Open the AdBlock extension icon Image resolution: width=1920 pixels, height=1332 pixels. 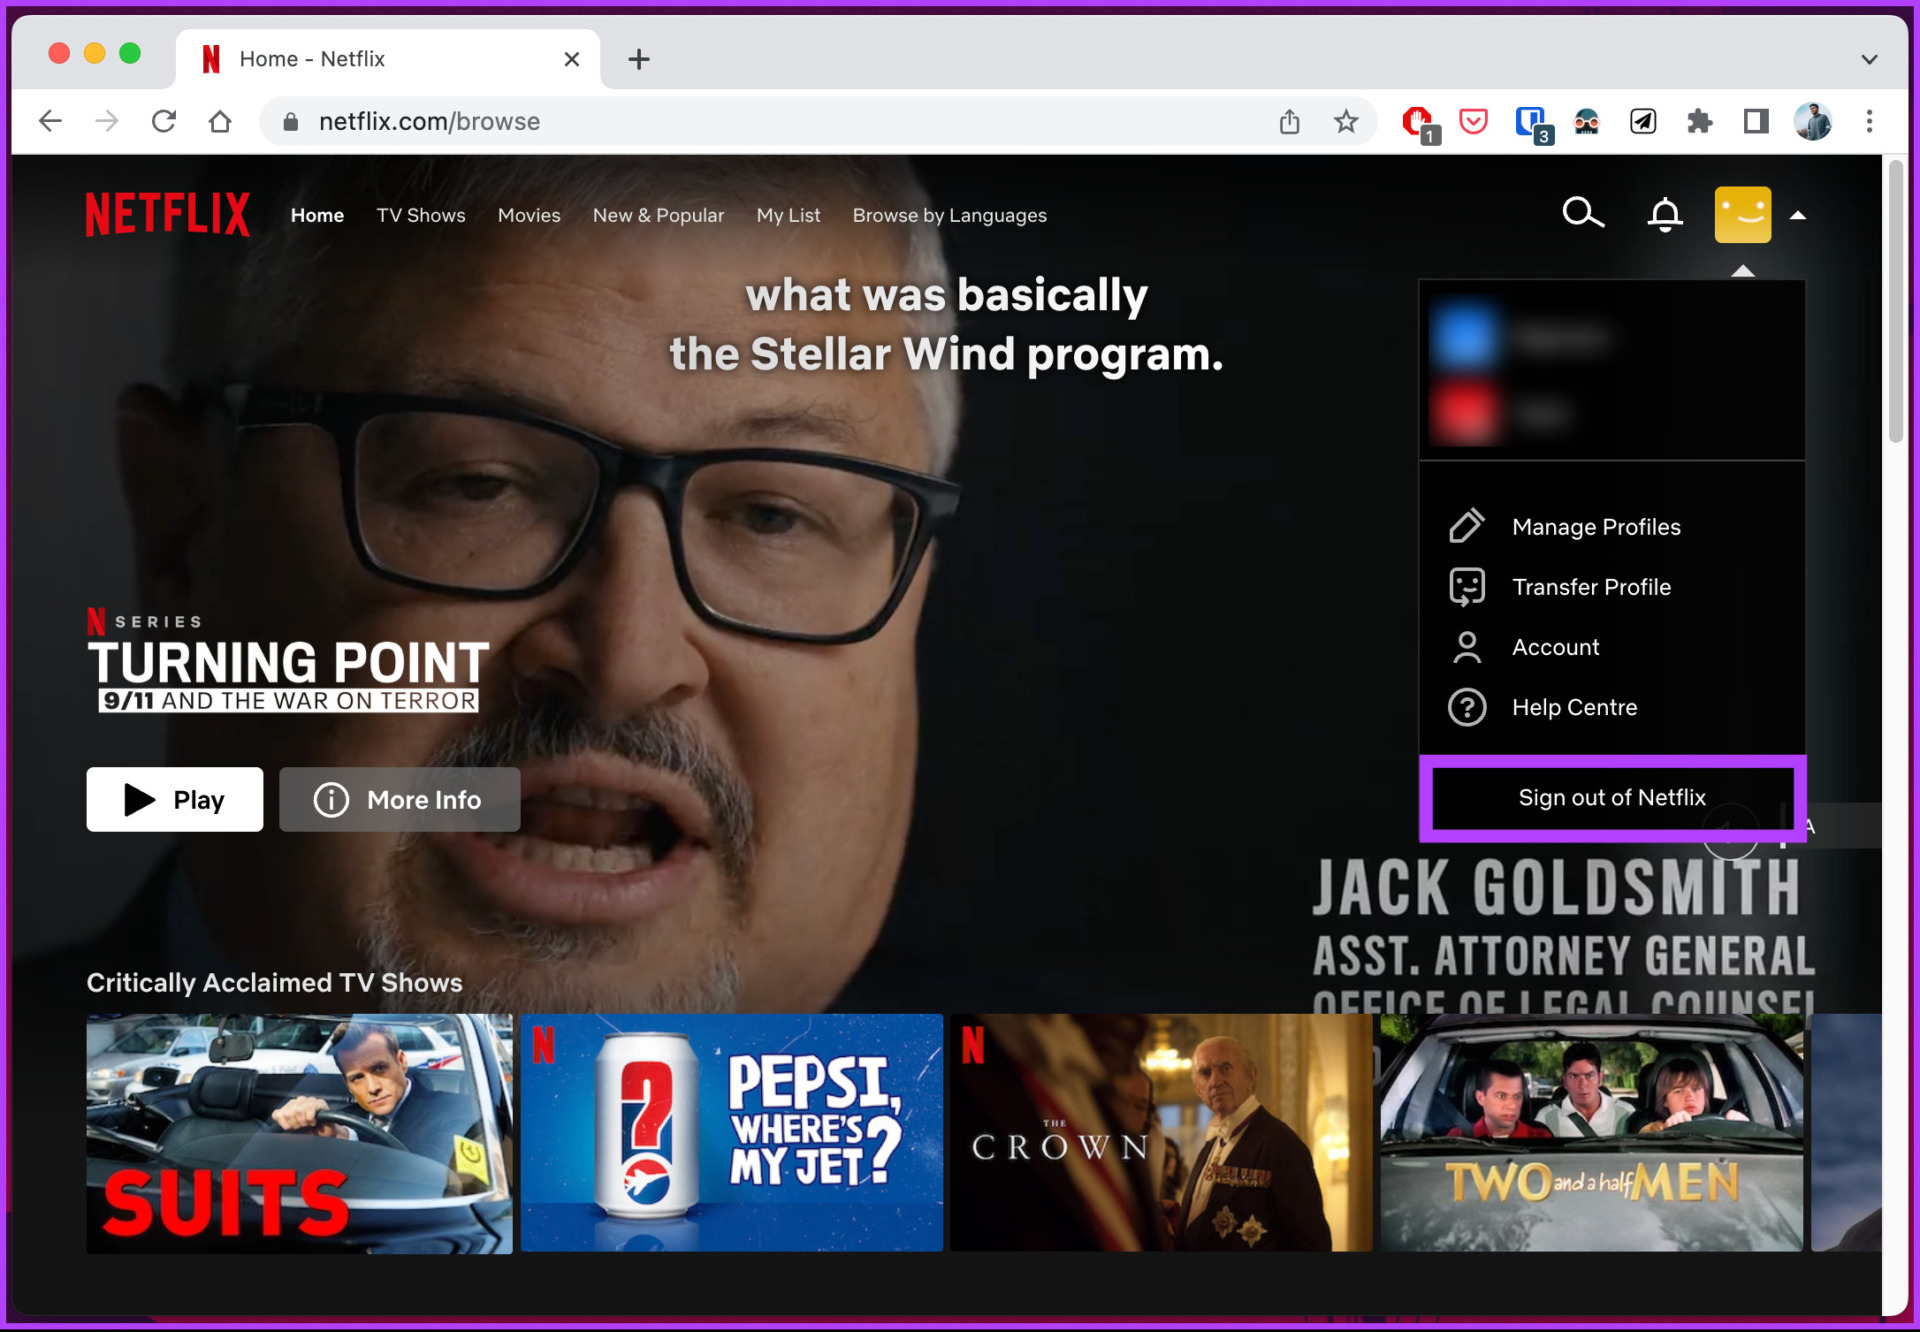[1418, 121]
